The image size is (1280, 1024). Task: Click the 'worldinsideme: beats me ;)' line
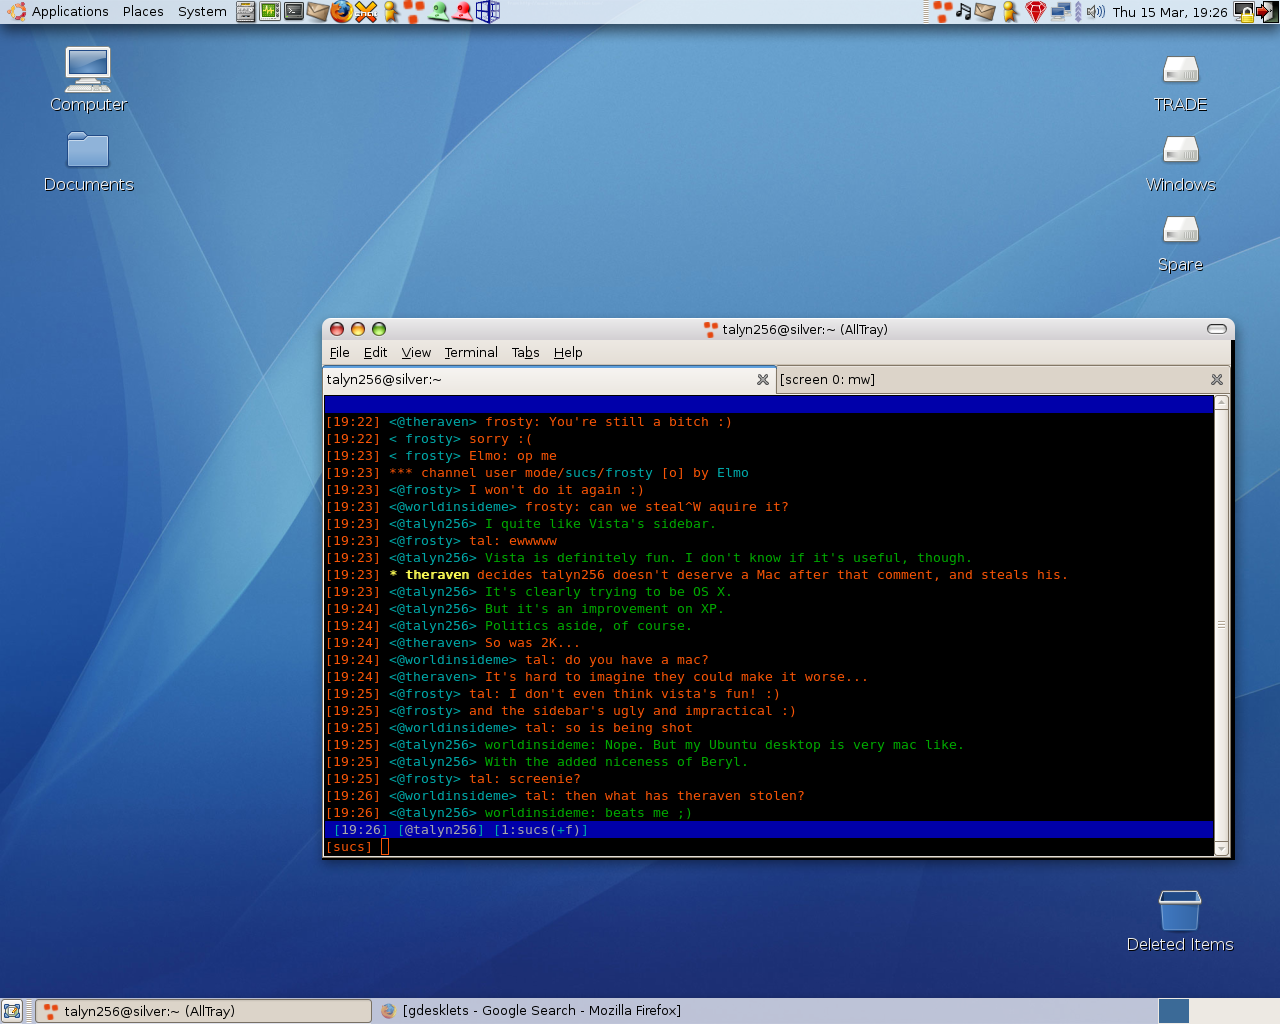(588, 813)
